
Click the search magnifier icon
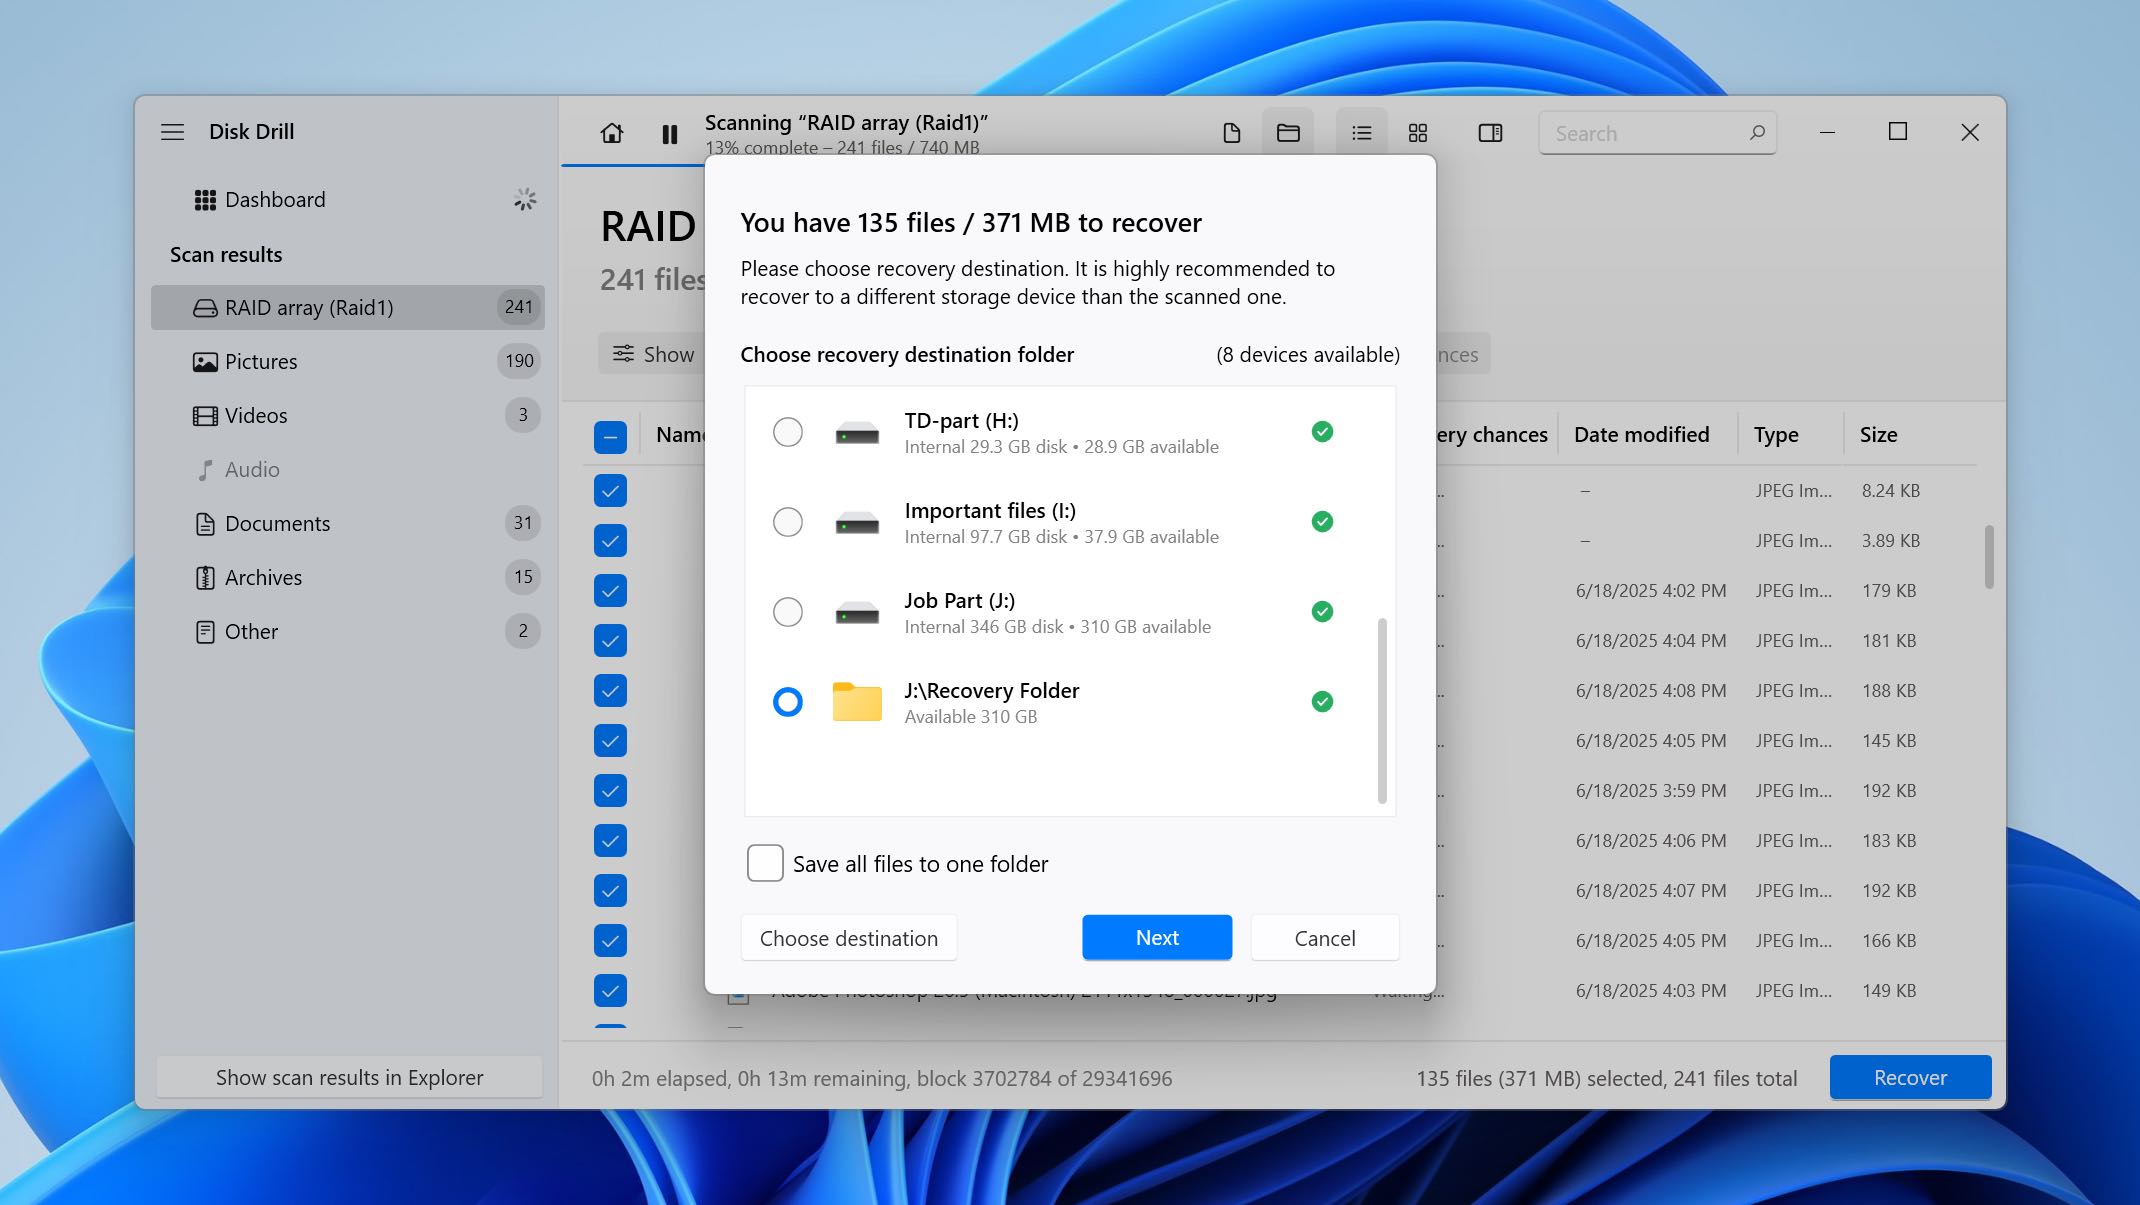pyautogui.click(x=1756, y=133)
